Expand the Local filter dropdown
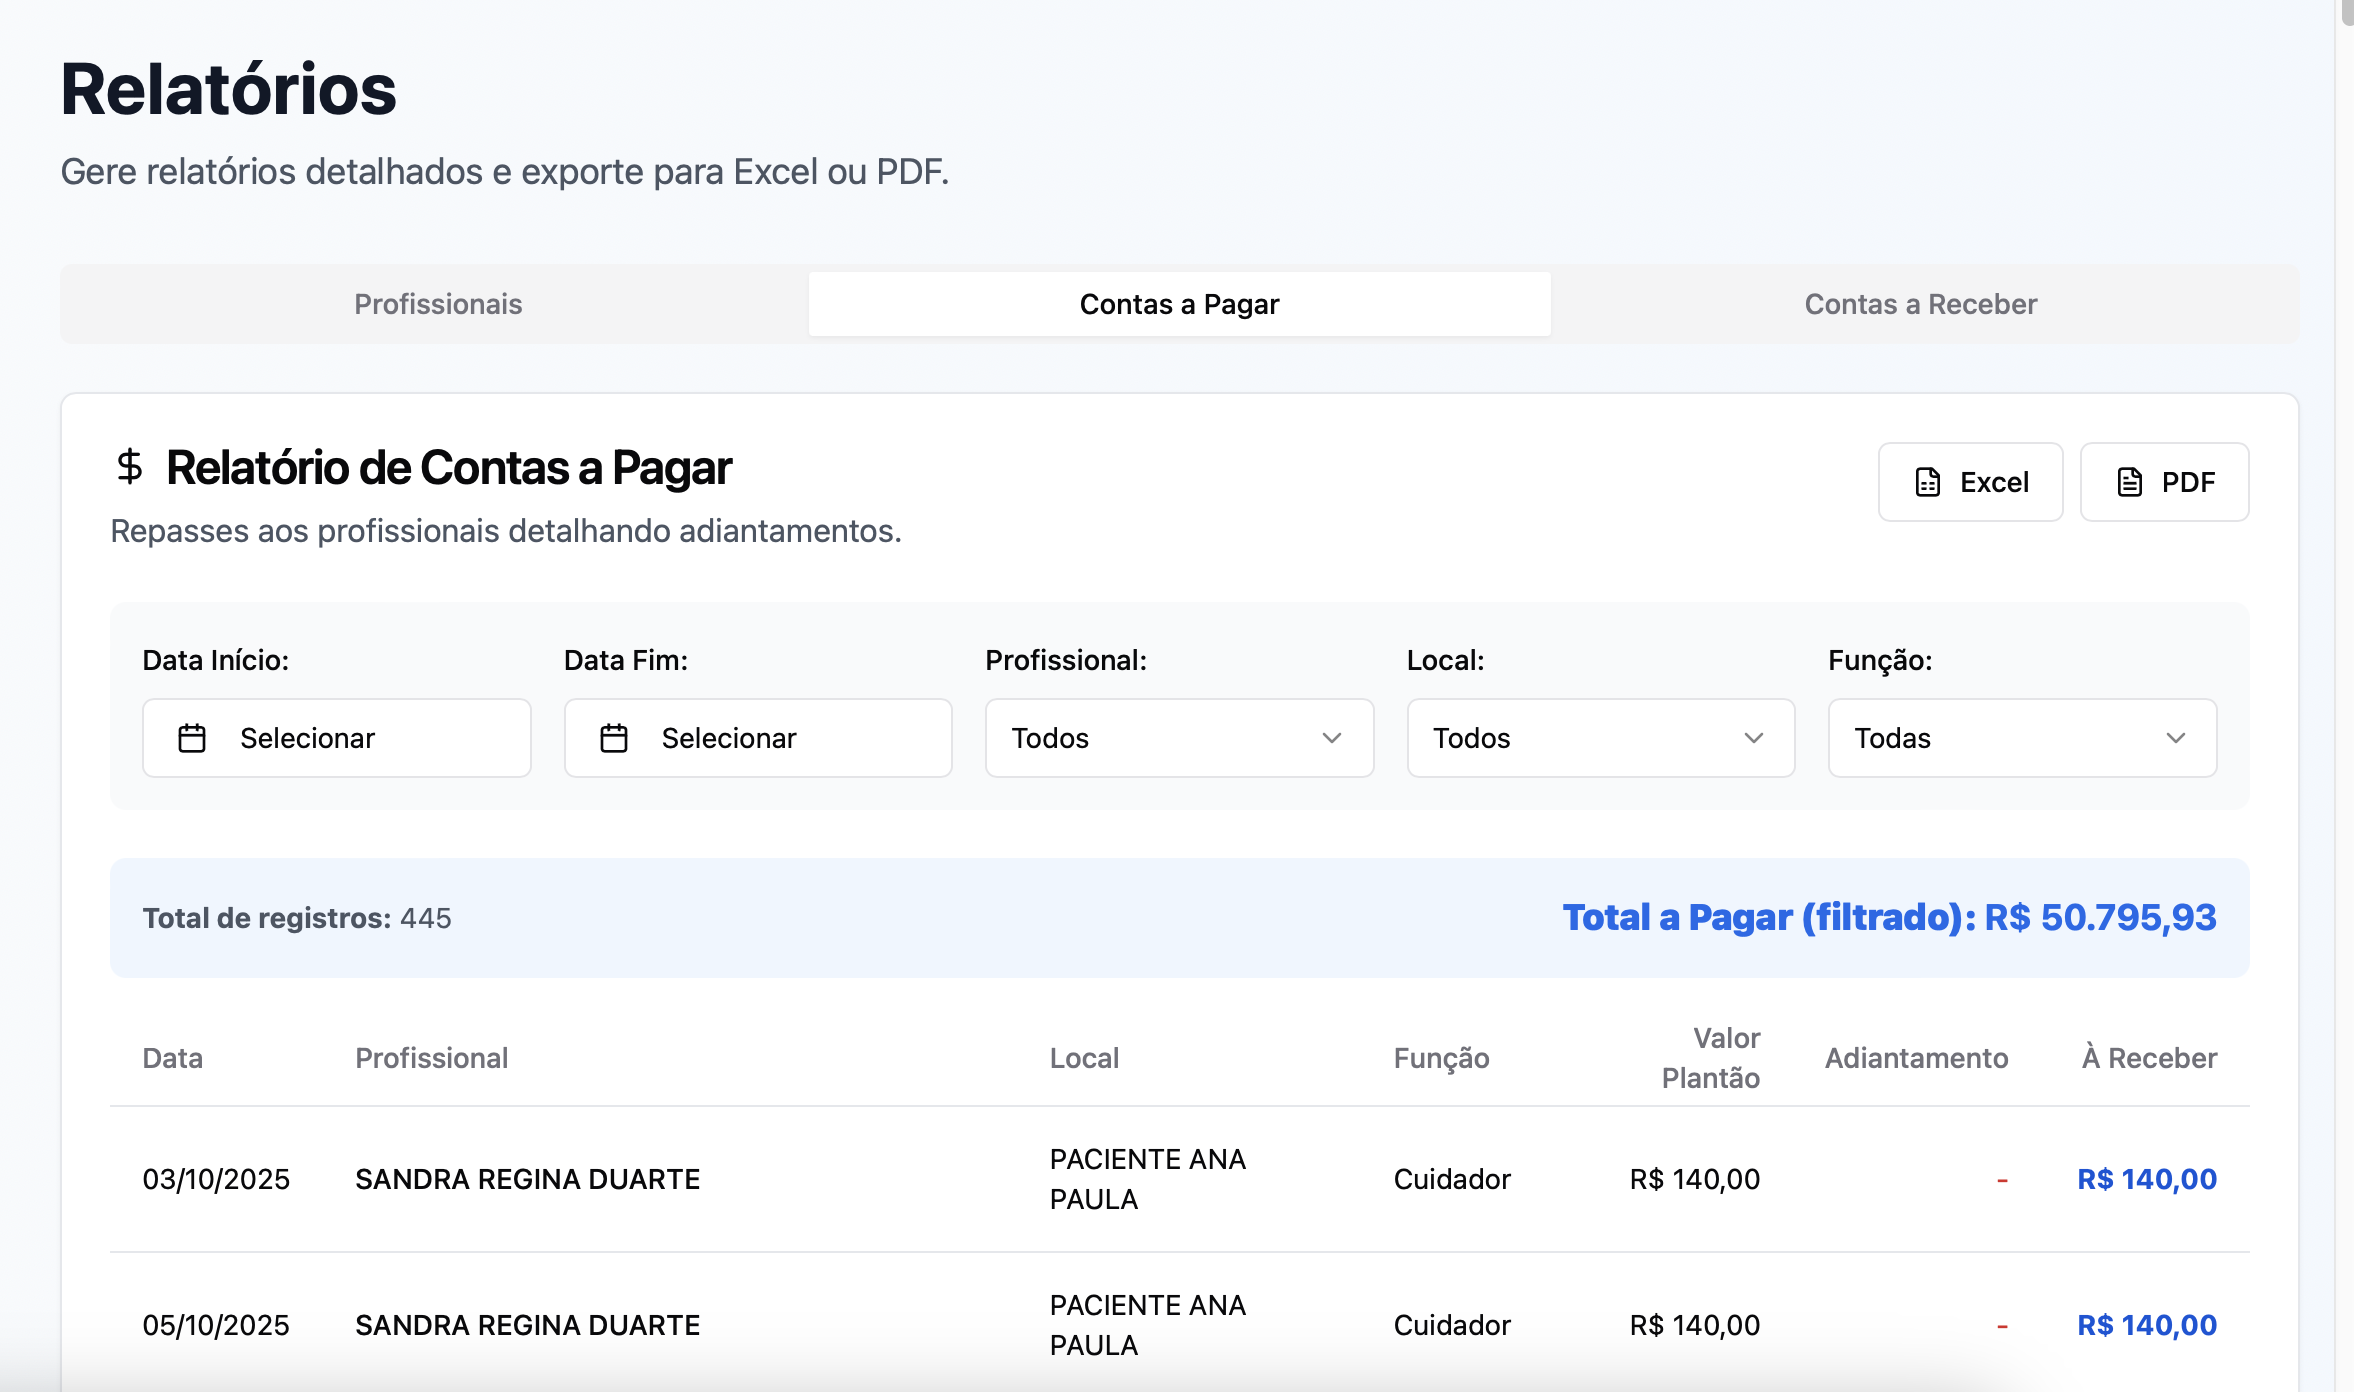 coord(1600,738)
